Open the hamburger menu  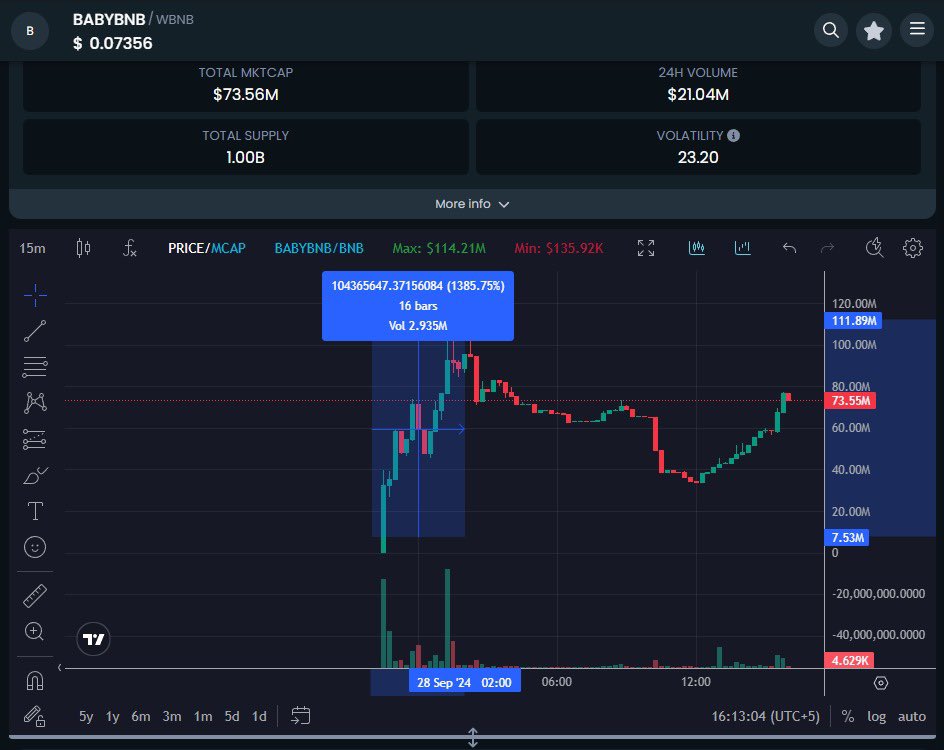pyautogui.click(x=917, y=29)
